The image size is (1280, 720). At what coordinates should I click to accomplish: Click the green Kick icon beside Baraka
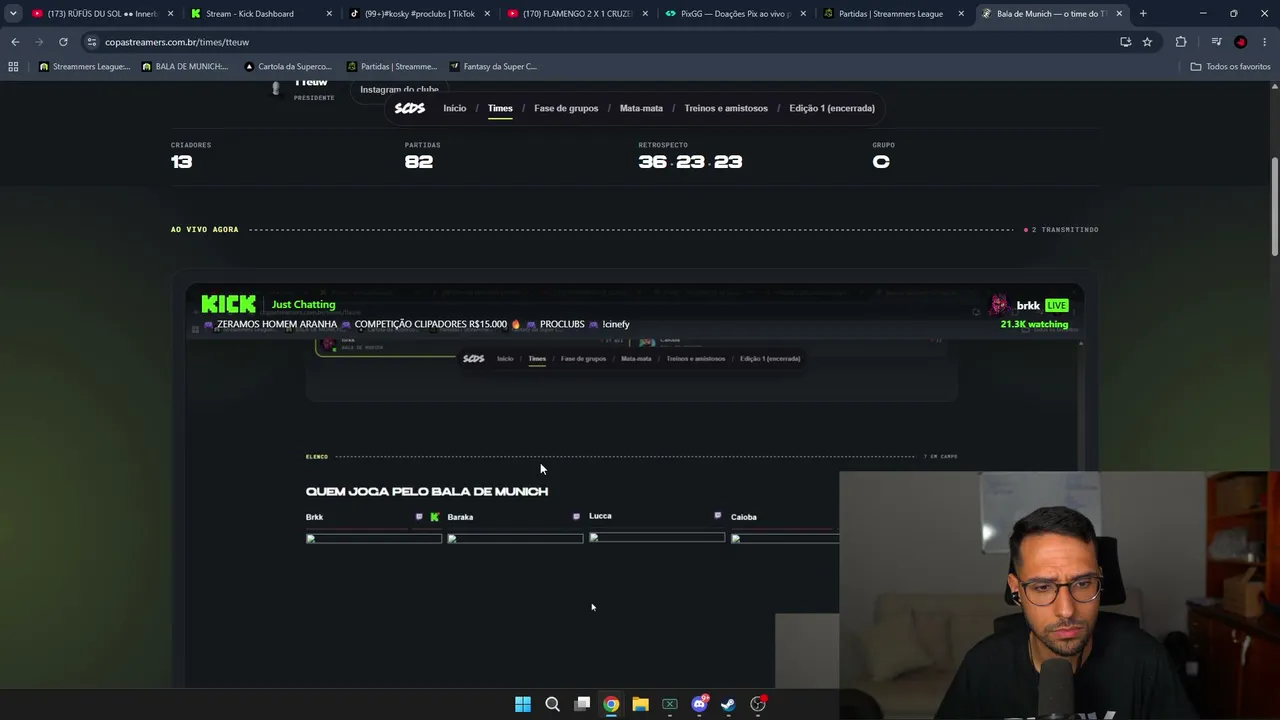[x=435, y=517]
